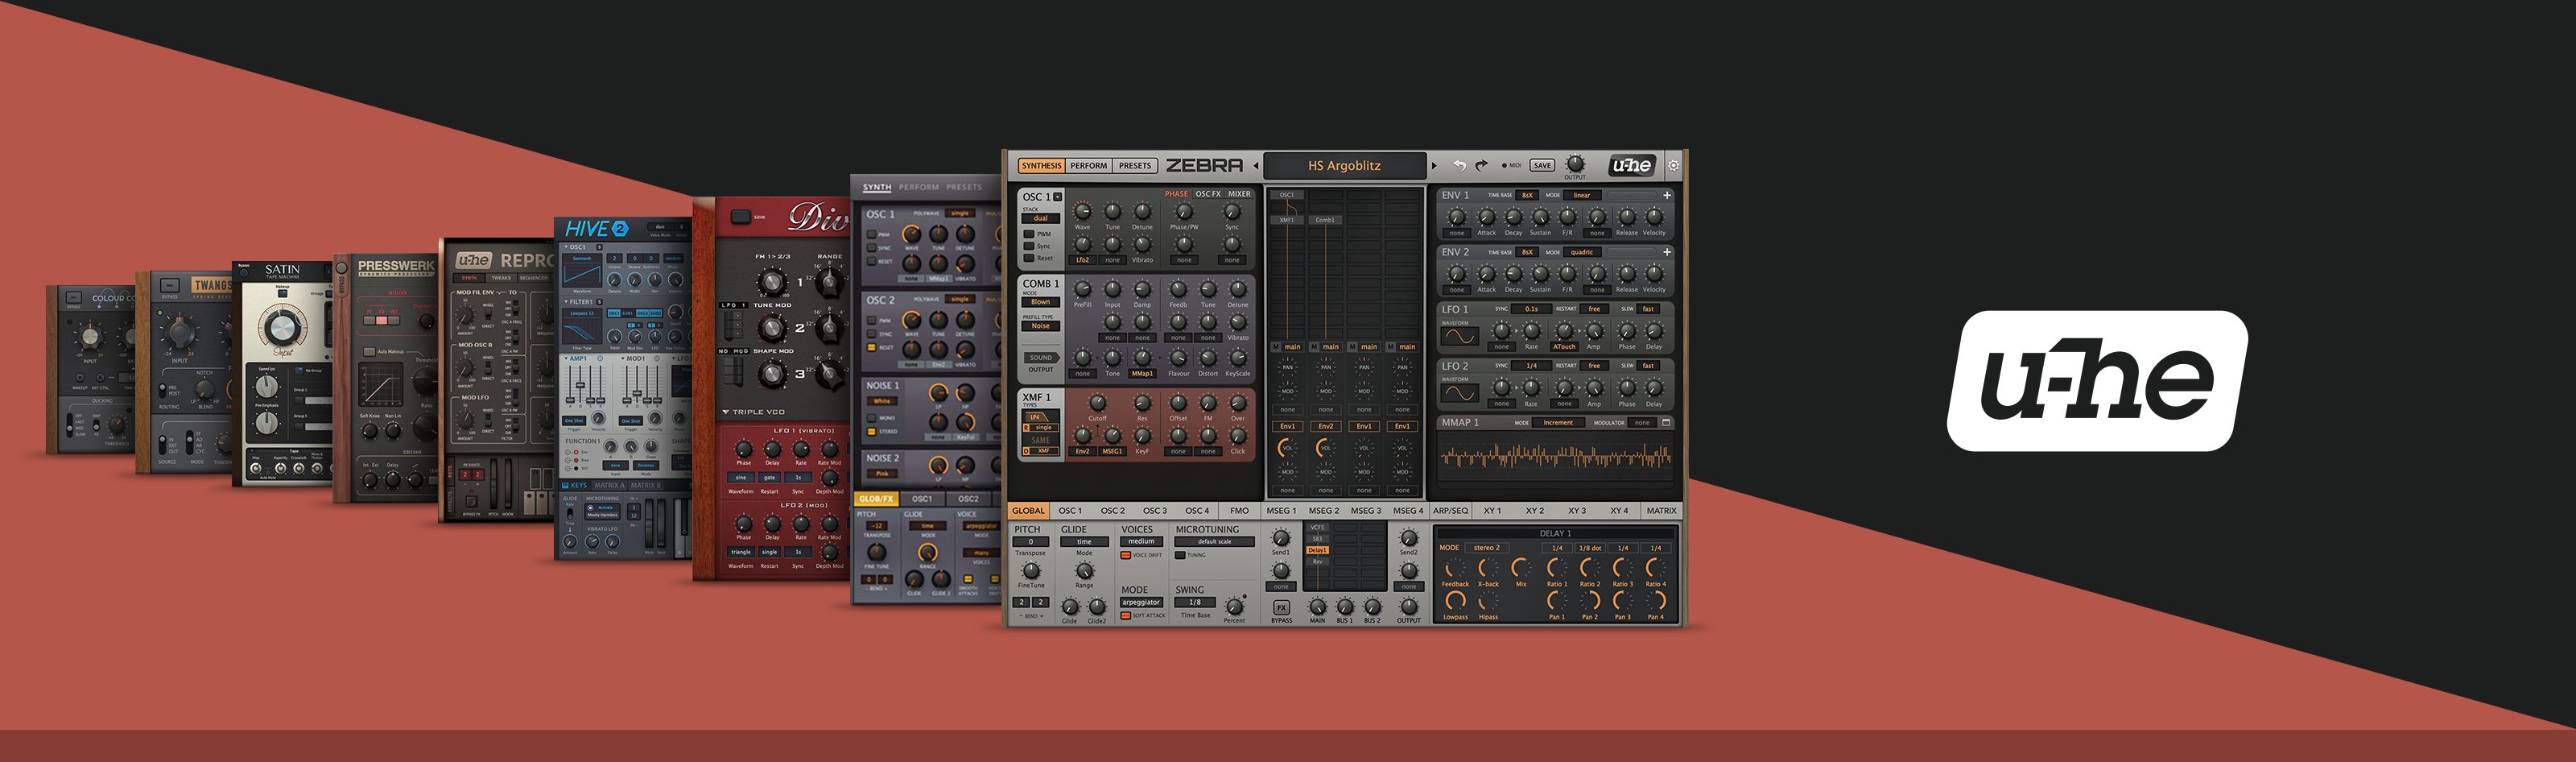Open the MMAP 1 editor window icon
The image size is (2576, 762).
(x=1666, y=423)
